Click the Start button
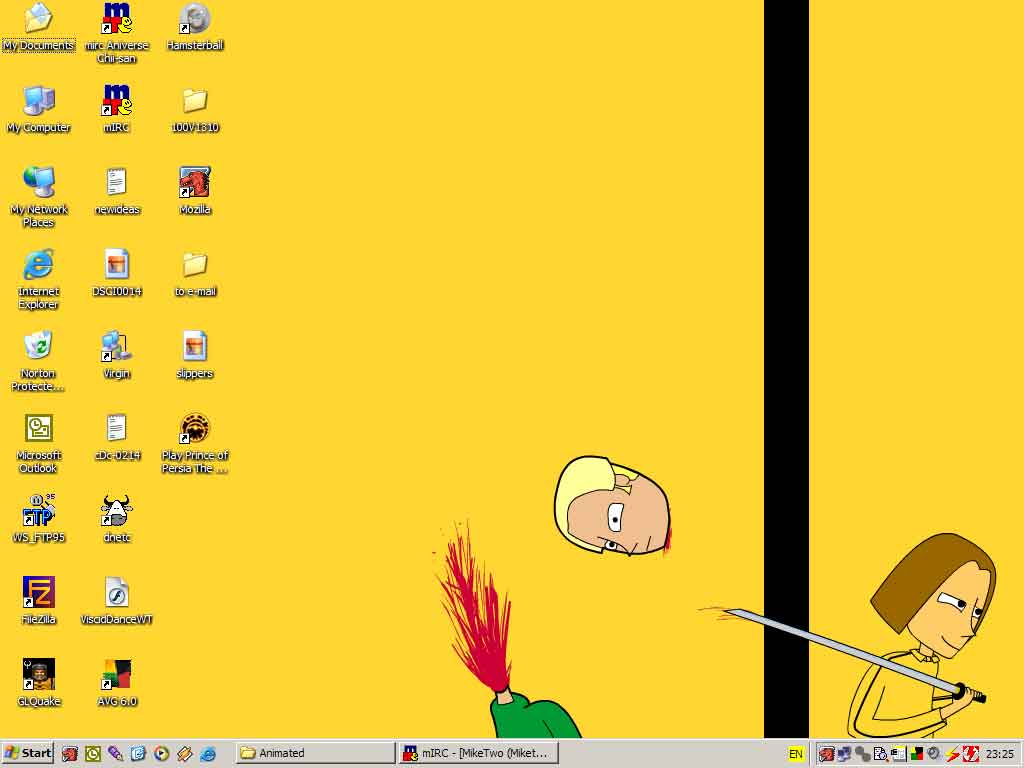Screen dimensions: 1024x768 point(28,753)
